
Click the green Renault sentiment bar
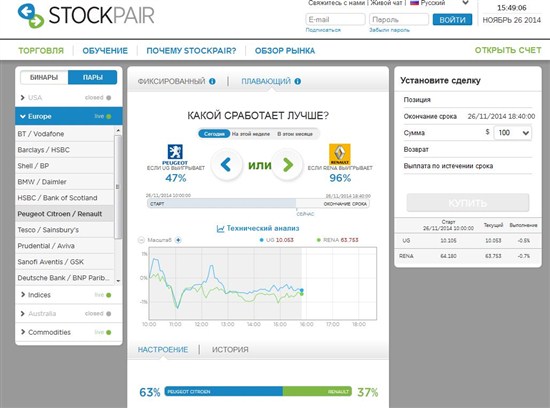tap(317, 392)
